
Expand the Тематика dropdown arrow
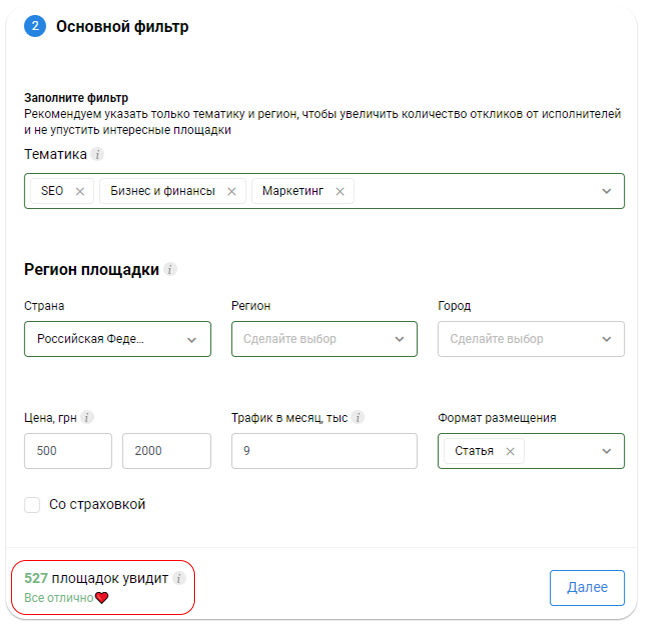pos(606,191)
